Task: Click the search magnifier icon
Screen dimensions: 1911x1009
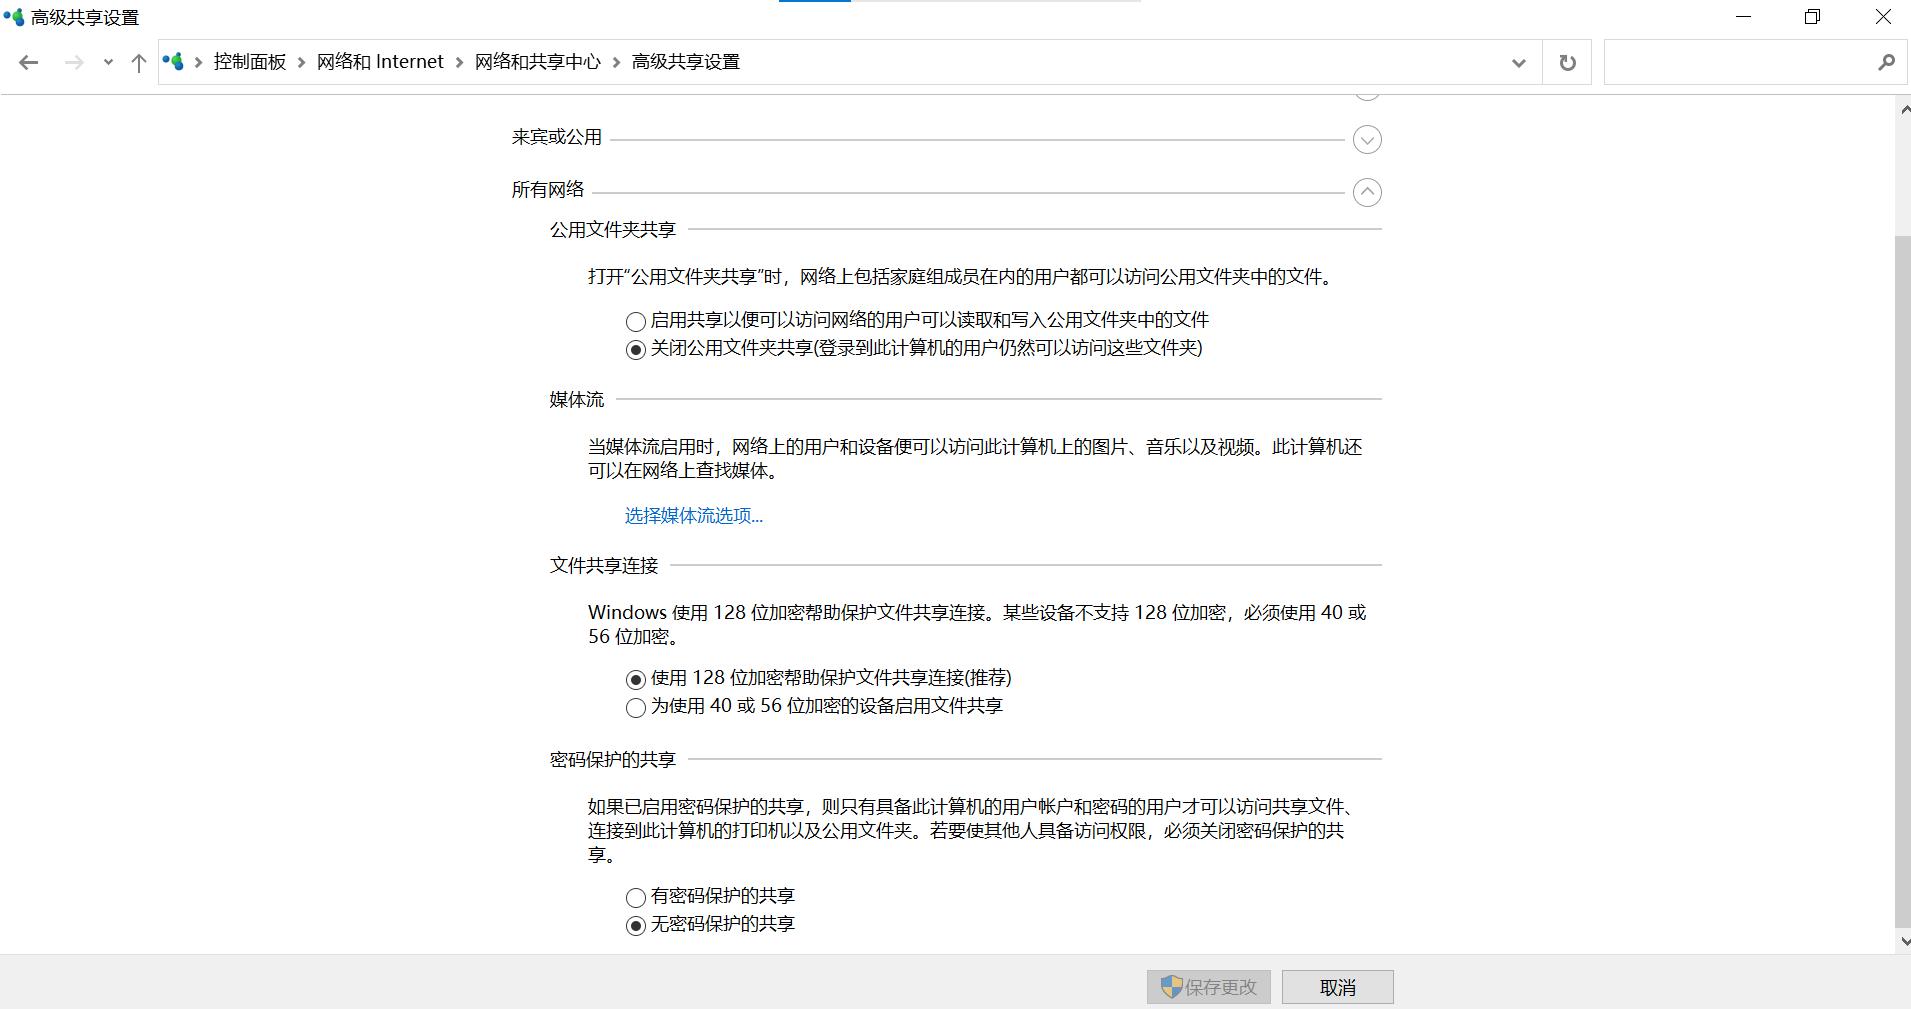Action: click(1888, 61)
